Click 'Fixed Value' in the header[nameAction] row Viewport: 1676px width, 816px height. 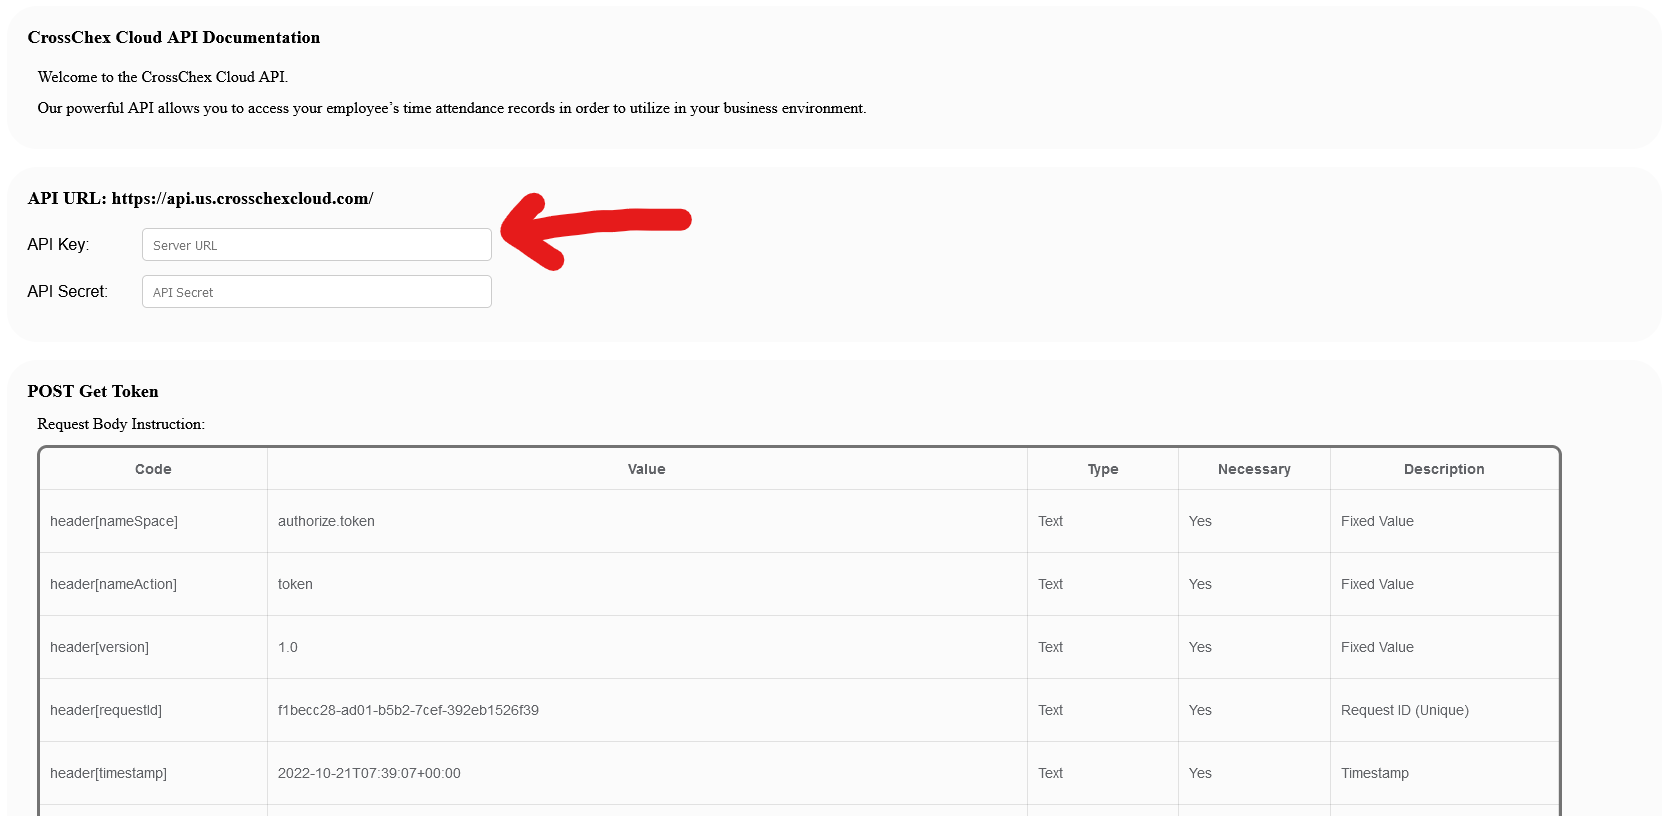tap(1377, 584)
